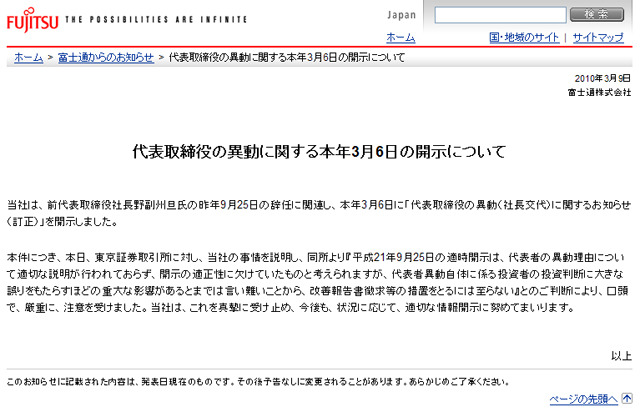Click ホーム in the breadcrumb

tap(29, 58)
